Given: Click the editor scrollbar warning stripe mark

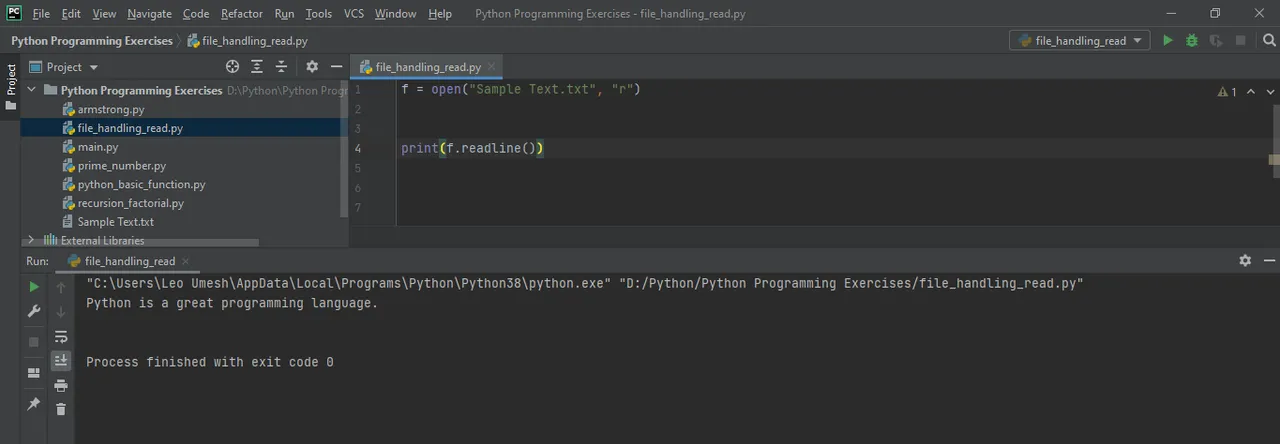Looking at the screenshot, I should click(x=1274, y=159).
